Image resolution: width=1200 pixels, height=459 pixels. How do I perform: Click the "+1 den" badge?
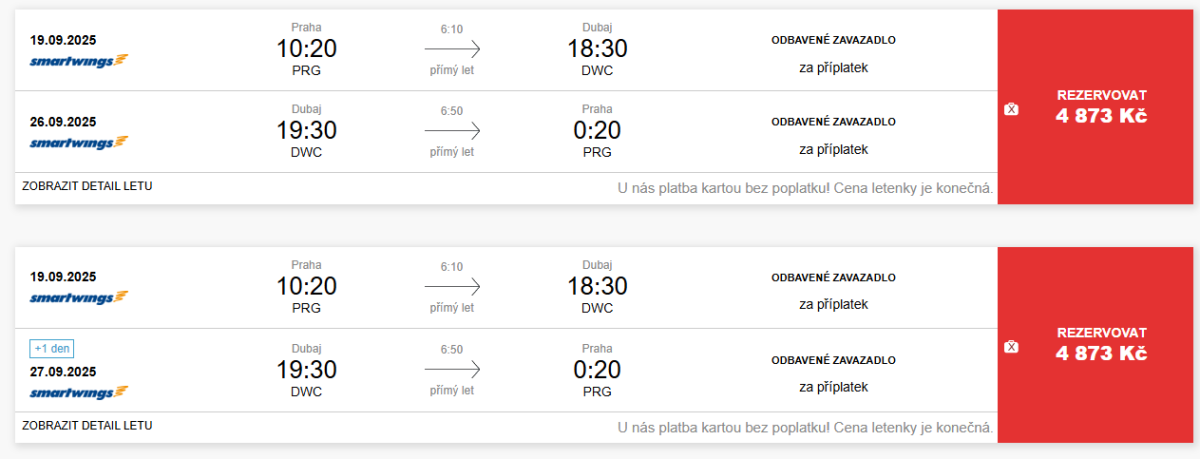coord(52,349)
